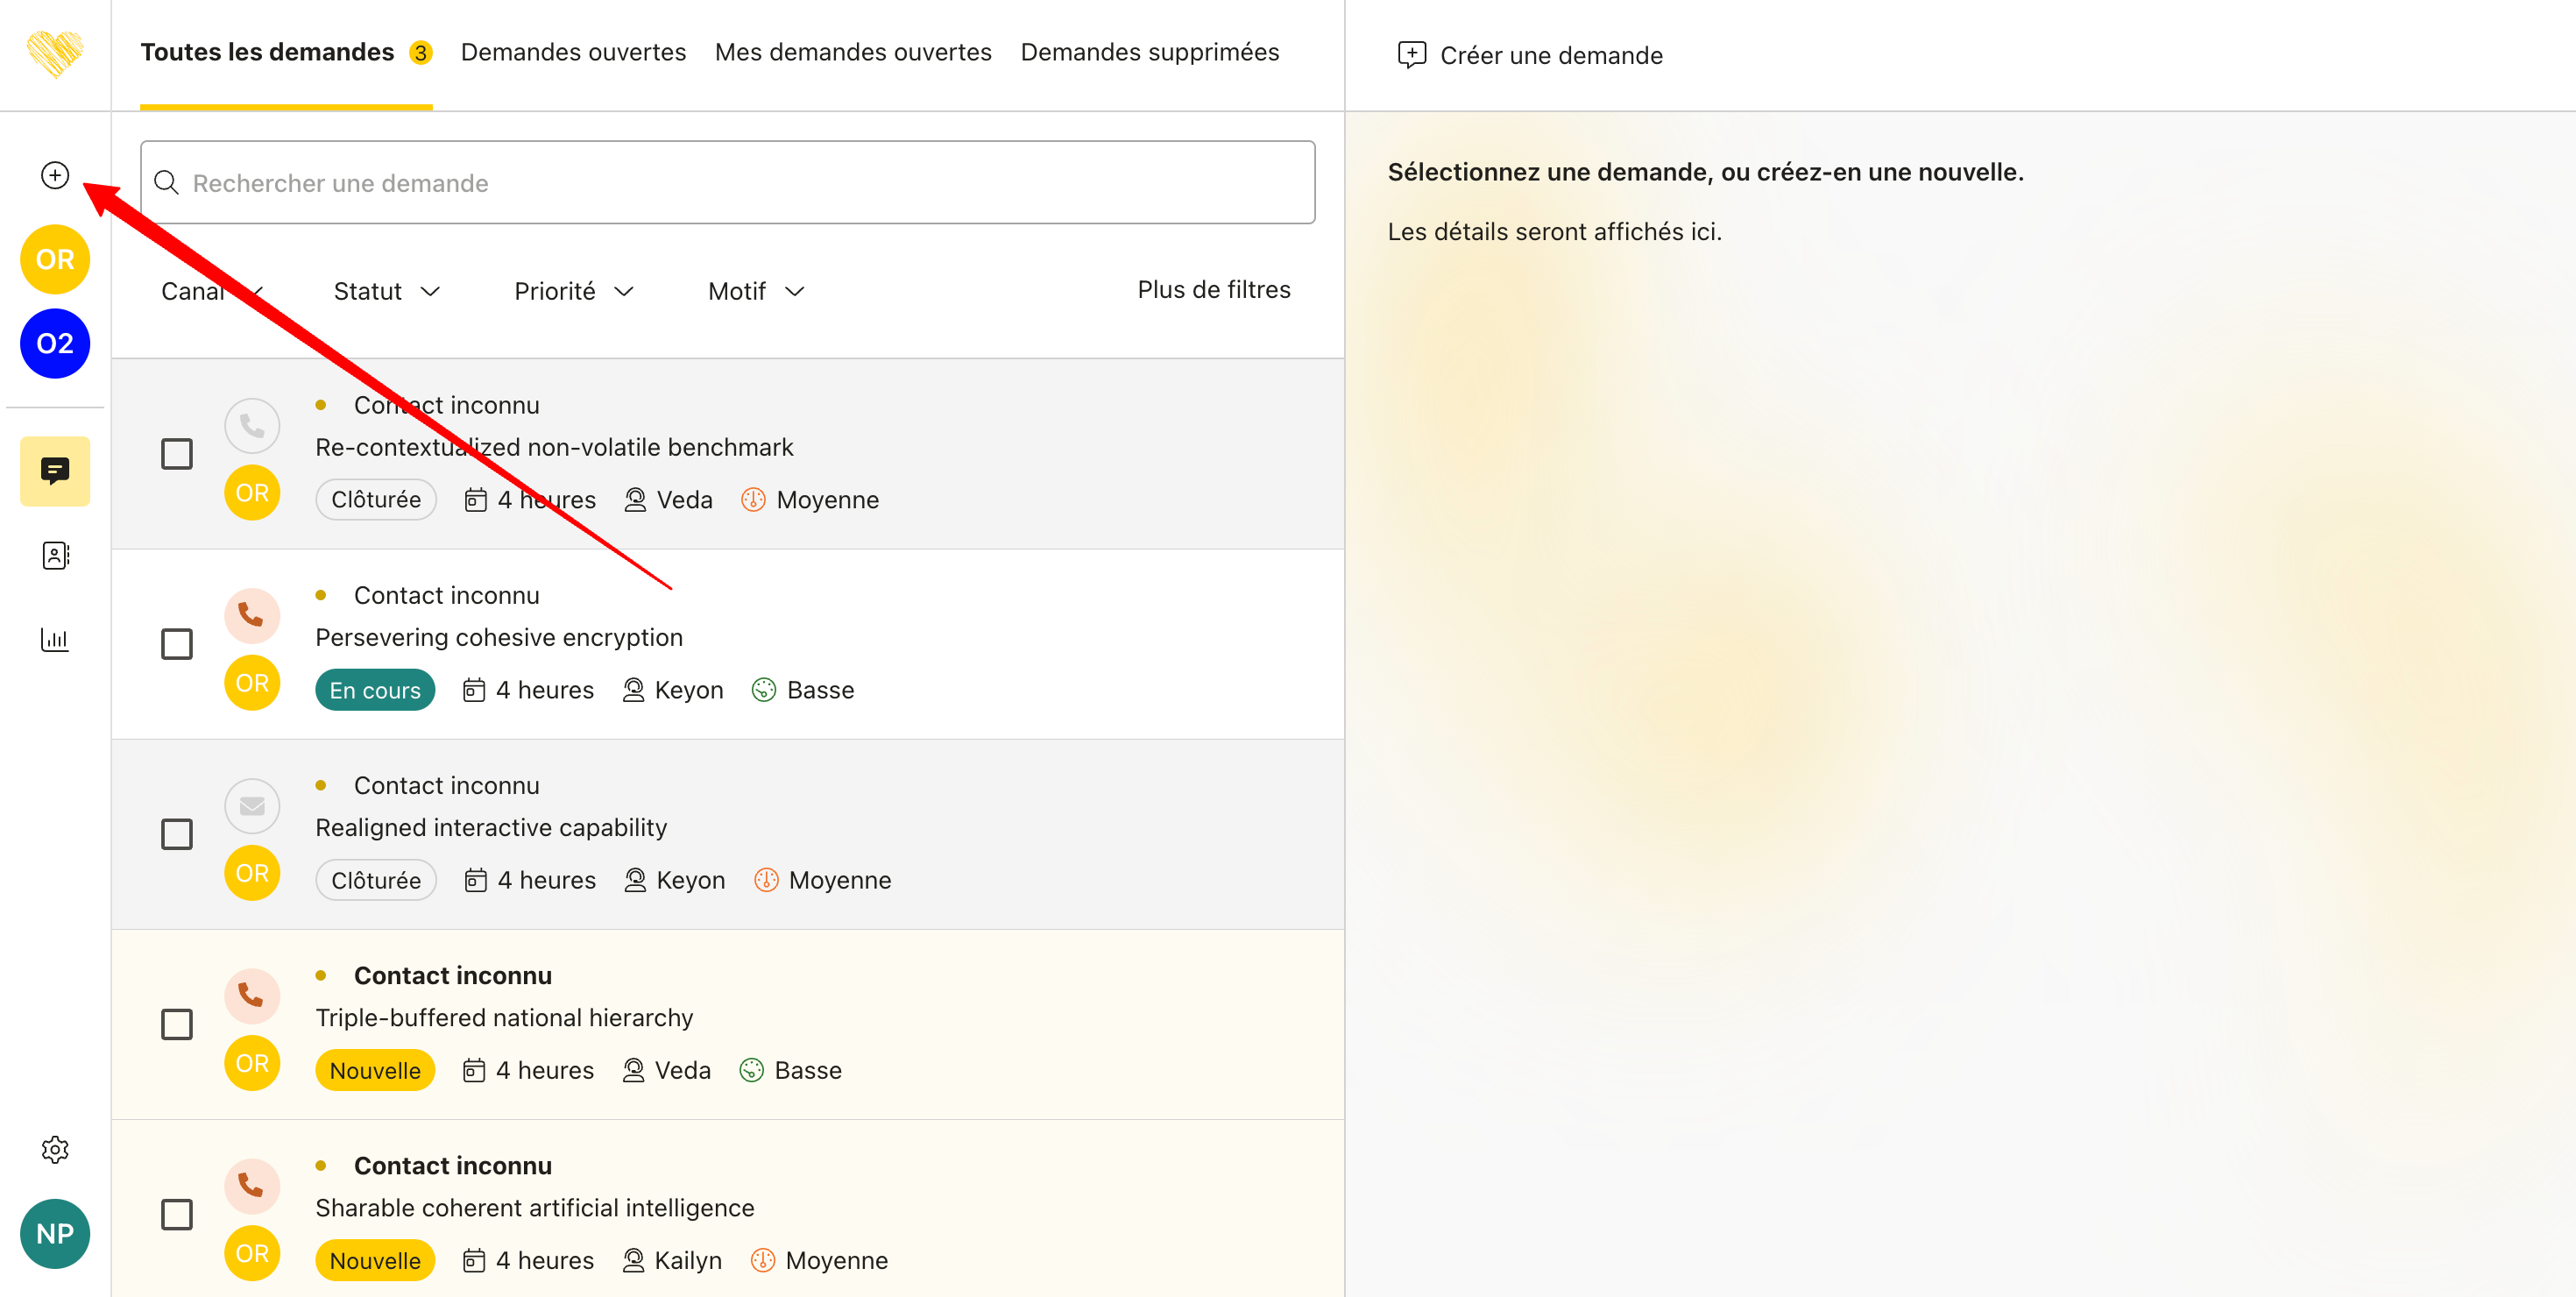2576x1297 pixels.
Task: Click the yellow heart logo
Action: (x=55, y=54)
